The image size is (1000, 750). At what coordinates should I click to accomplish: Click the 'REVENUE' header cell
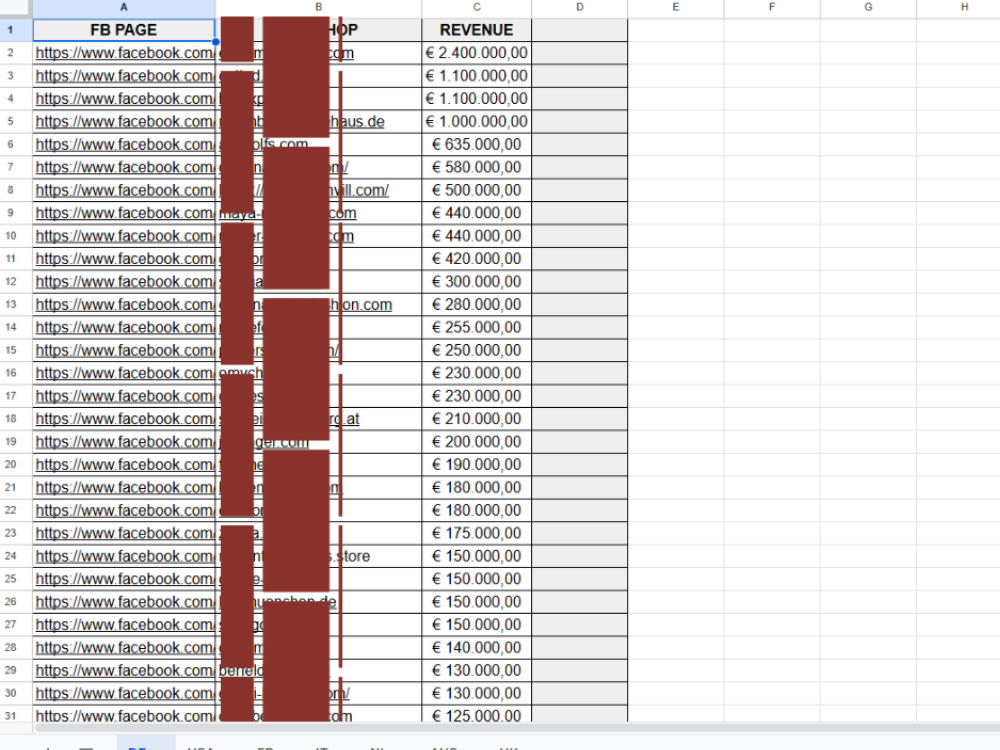pyautogui.click(x=476, y=30)
